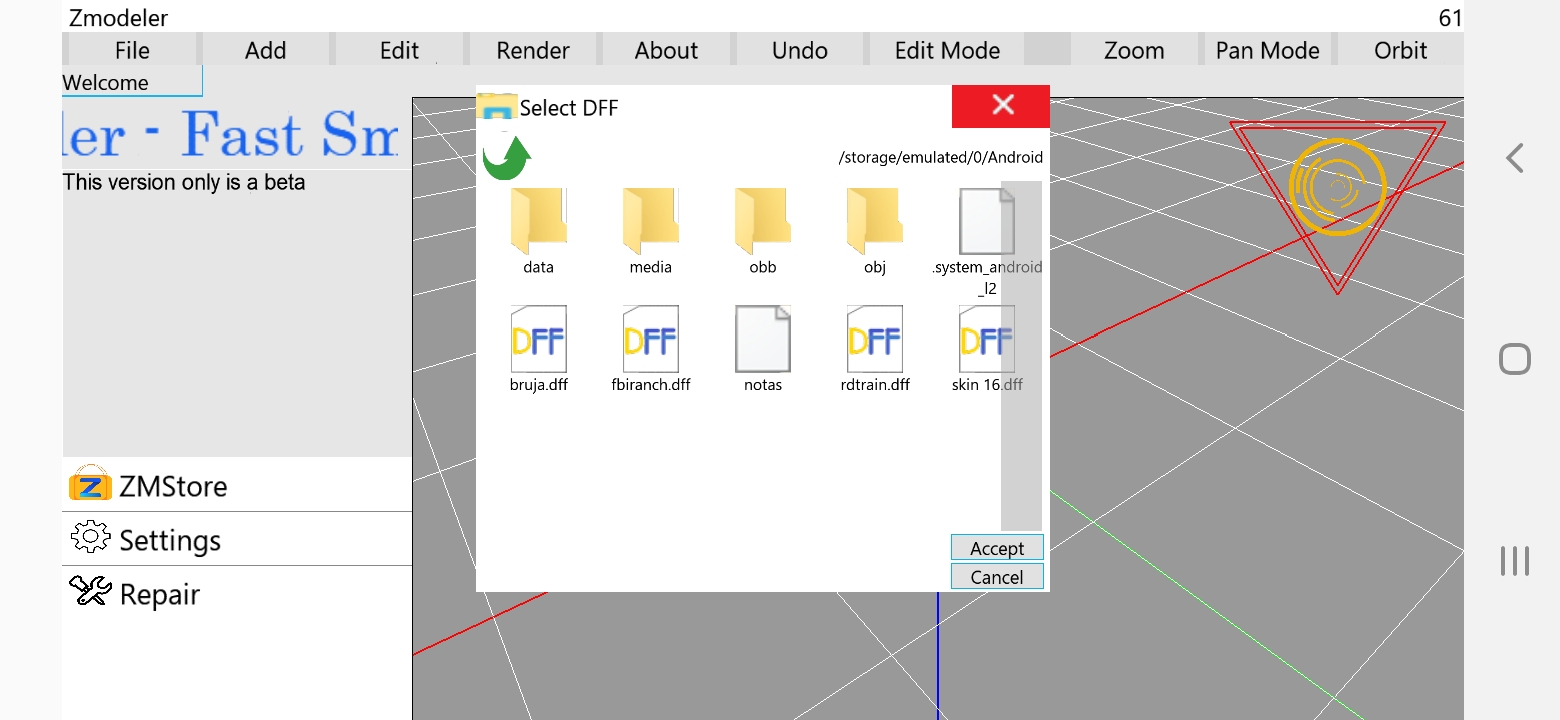Open ZMStore from the side panel
The image size is (1560, 720).
coord(237,485)
